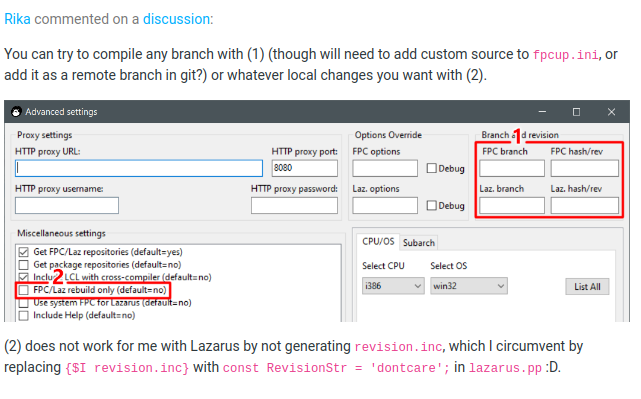Click the FPC hash/rev field

tap(585, 168)
